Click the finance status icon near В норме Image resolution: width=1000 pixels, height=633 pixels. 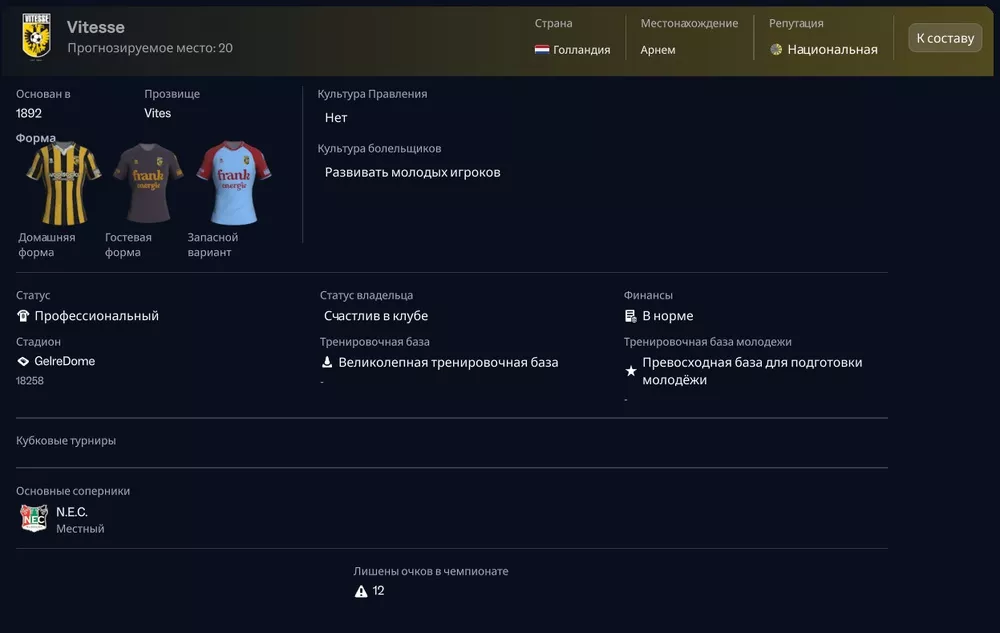tap(628, 315)
